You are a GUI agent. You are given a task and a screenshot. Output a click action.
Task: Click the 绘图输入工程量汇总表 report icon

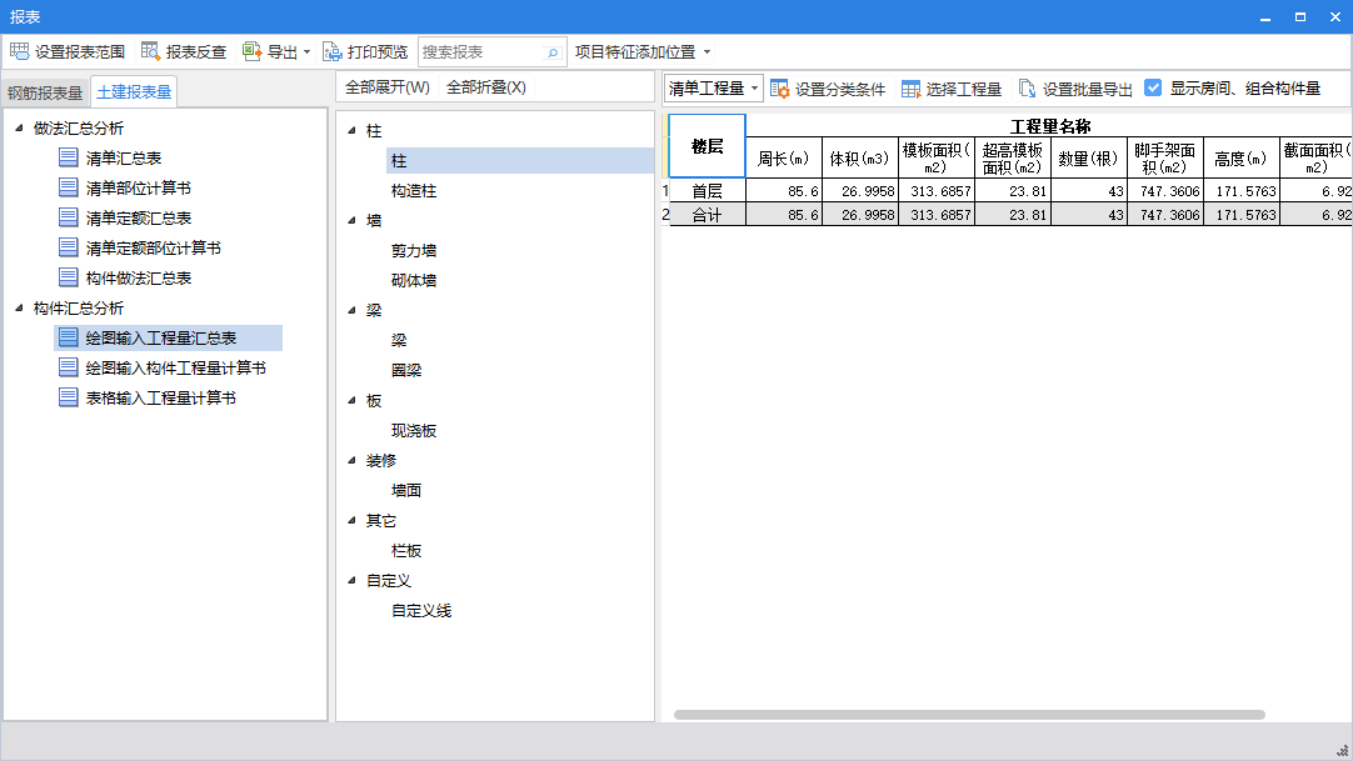point(68,337)
